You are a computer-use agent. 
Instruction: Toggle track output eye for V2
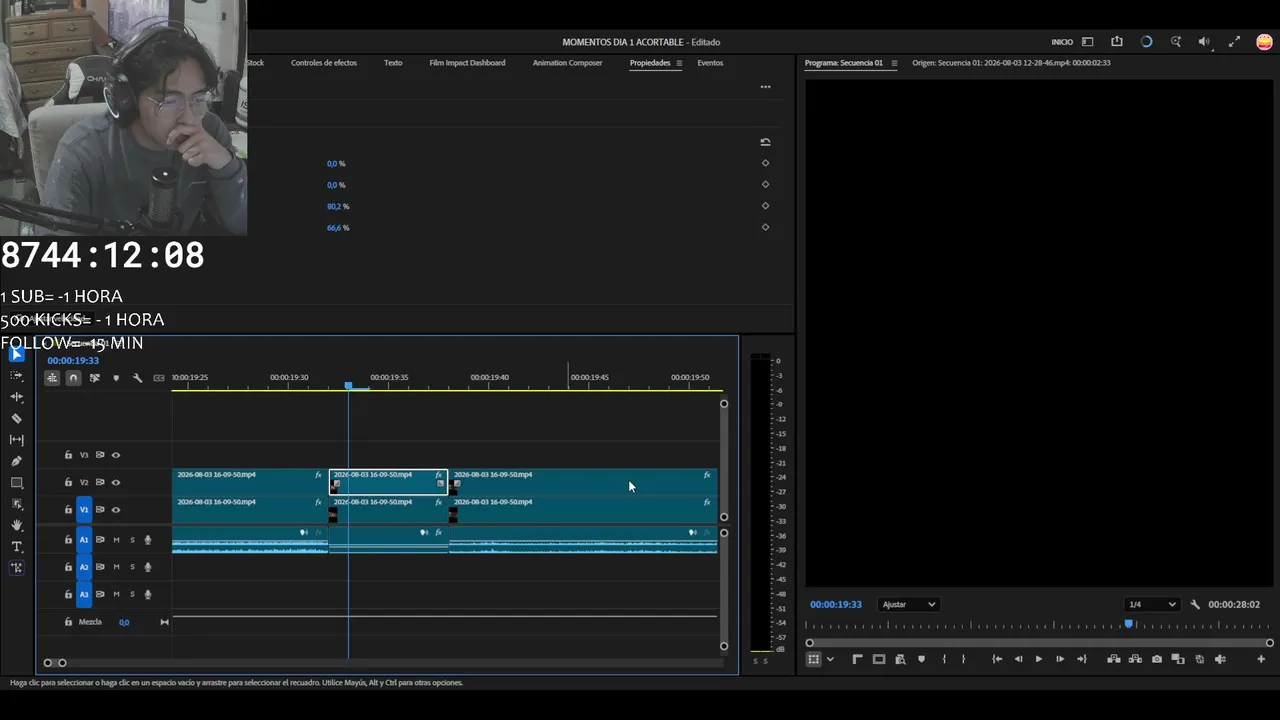pos(116,482)
